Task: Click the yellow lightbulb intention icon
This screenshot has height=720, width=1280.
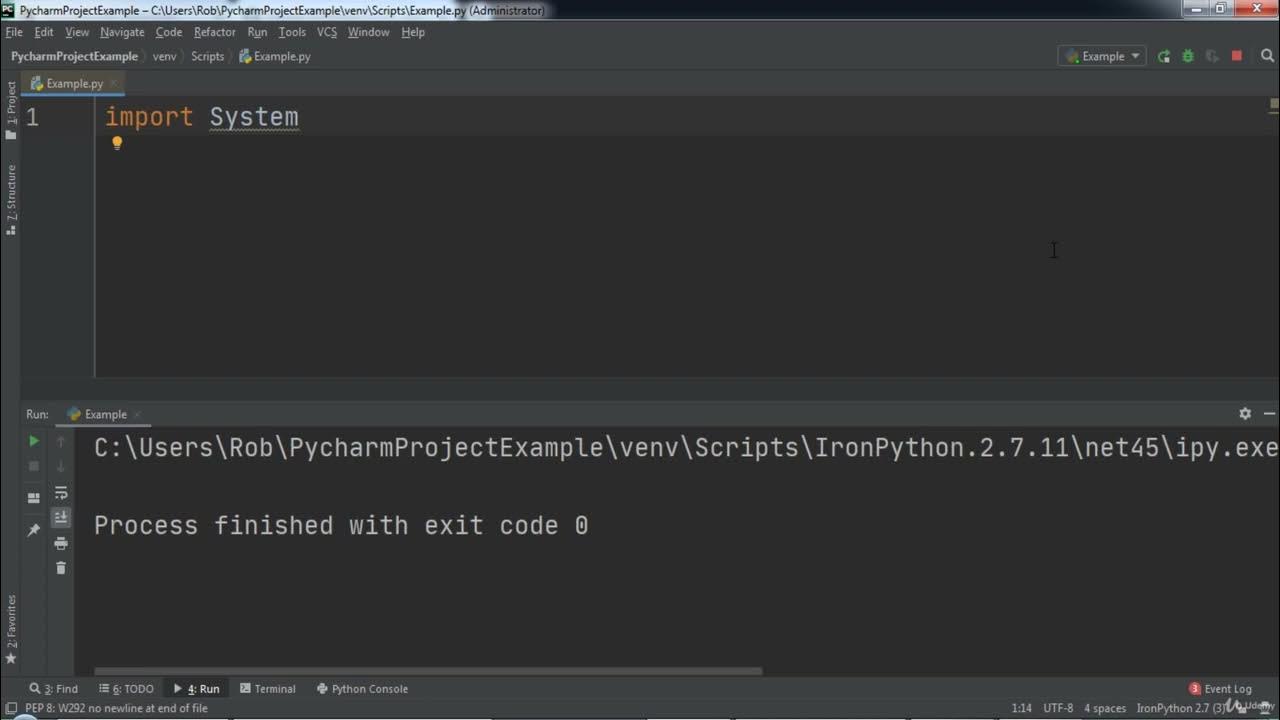Action: pyautogui.click(x=117, y=143)
